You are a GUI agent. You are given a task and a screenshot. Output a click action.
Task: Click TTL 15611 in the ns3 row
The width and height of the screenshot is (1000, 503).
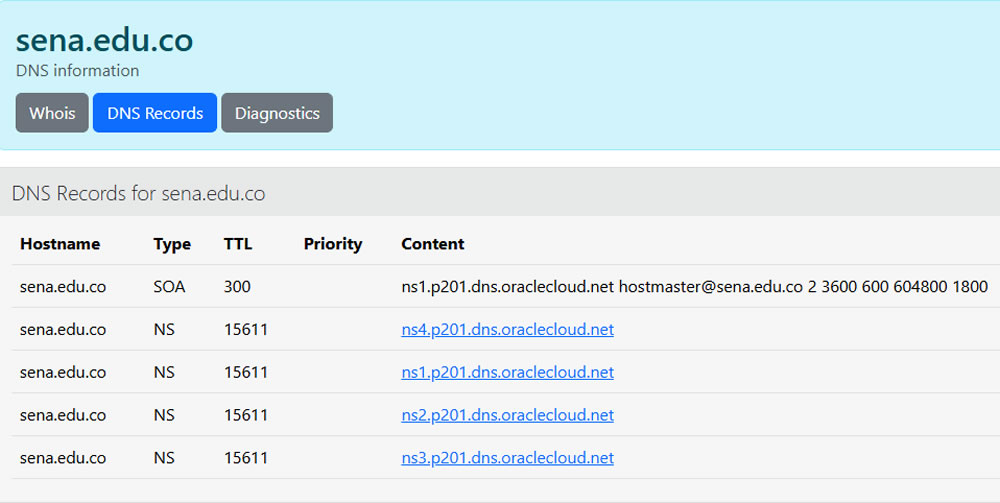246,458
